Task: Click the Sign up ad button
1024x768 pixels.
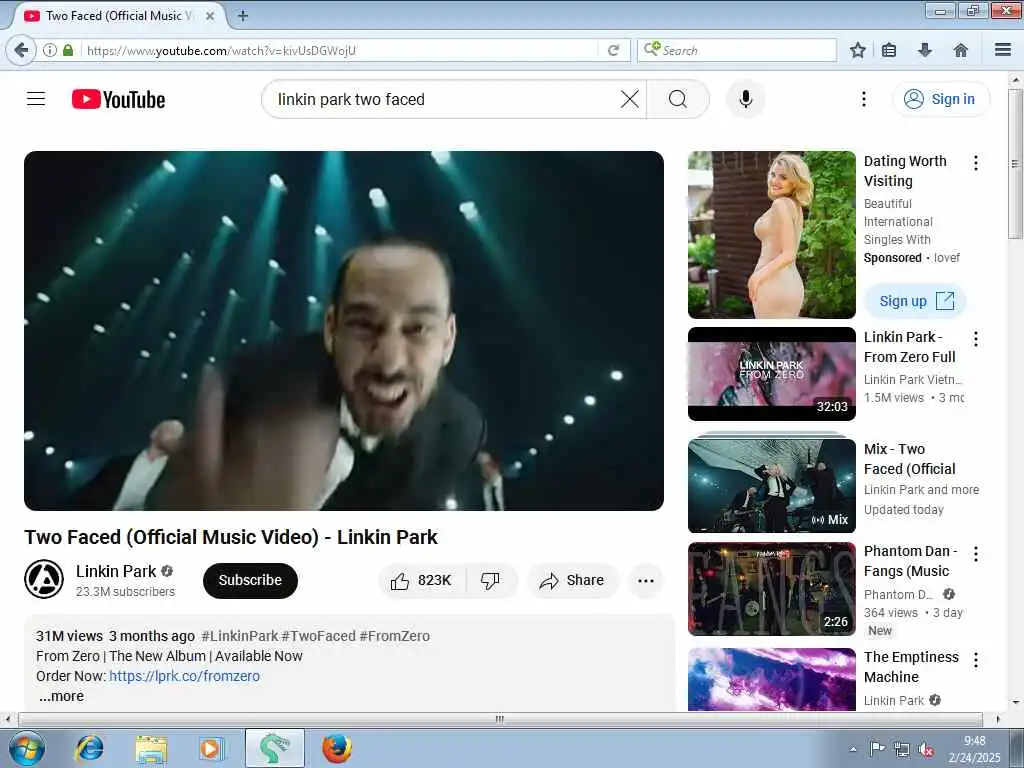Action: click(x=916, y=301)
